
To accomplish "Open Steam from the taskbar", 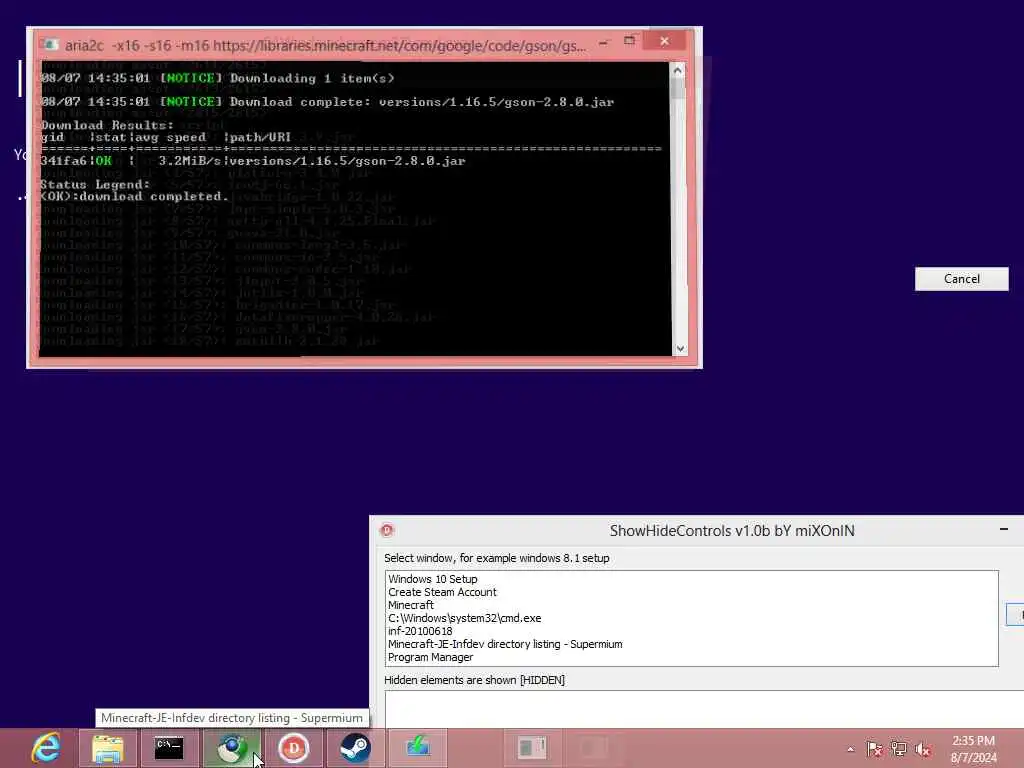I will coord(355,748).
